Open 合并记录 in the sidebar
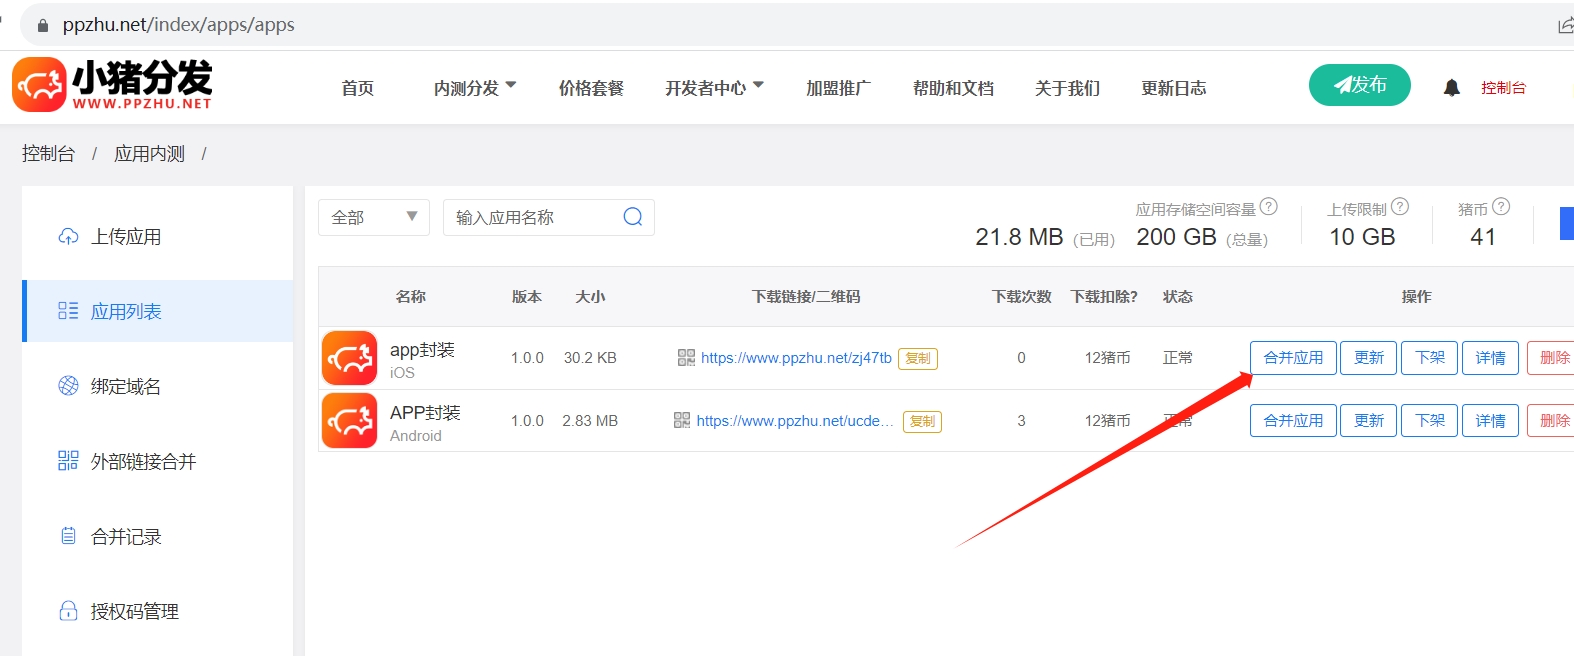 click(126, 537)
